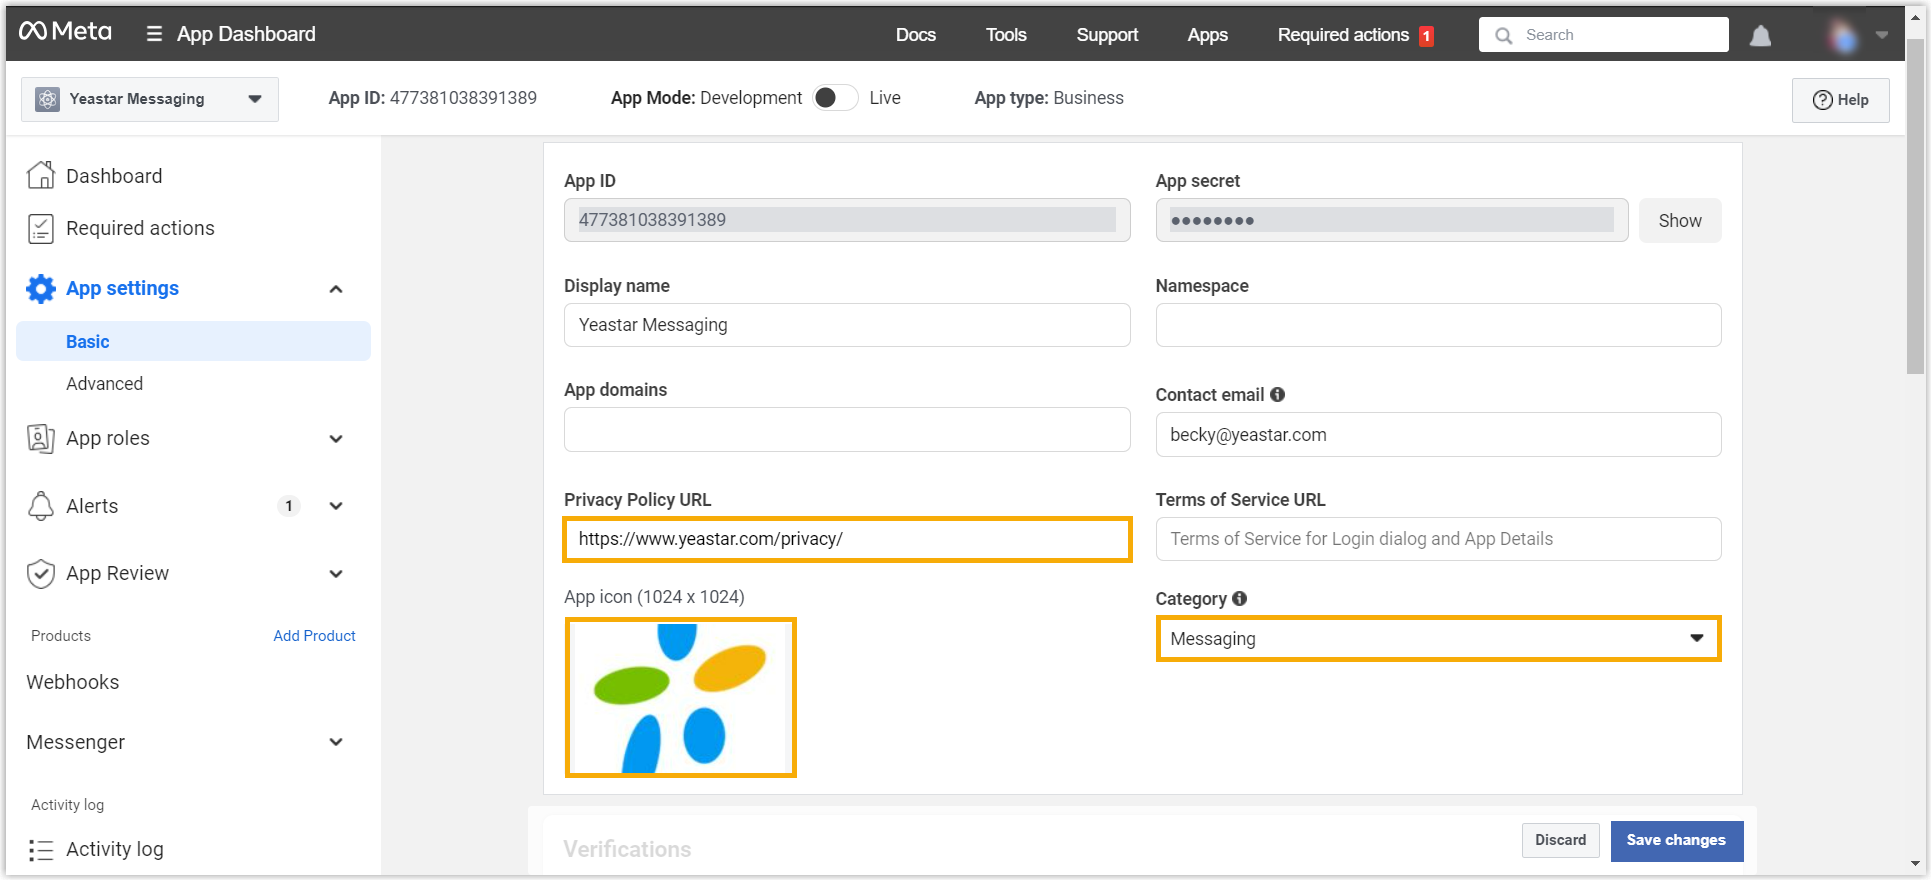Screen dimensions: 1932x881
Task: Click the app icon image thumbnail
Action: (x=681, y=698)
